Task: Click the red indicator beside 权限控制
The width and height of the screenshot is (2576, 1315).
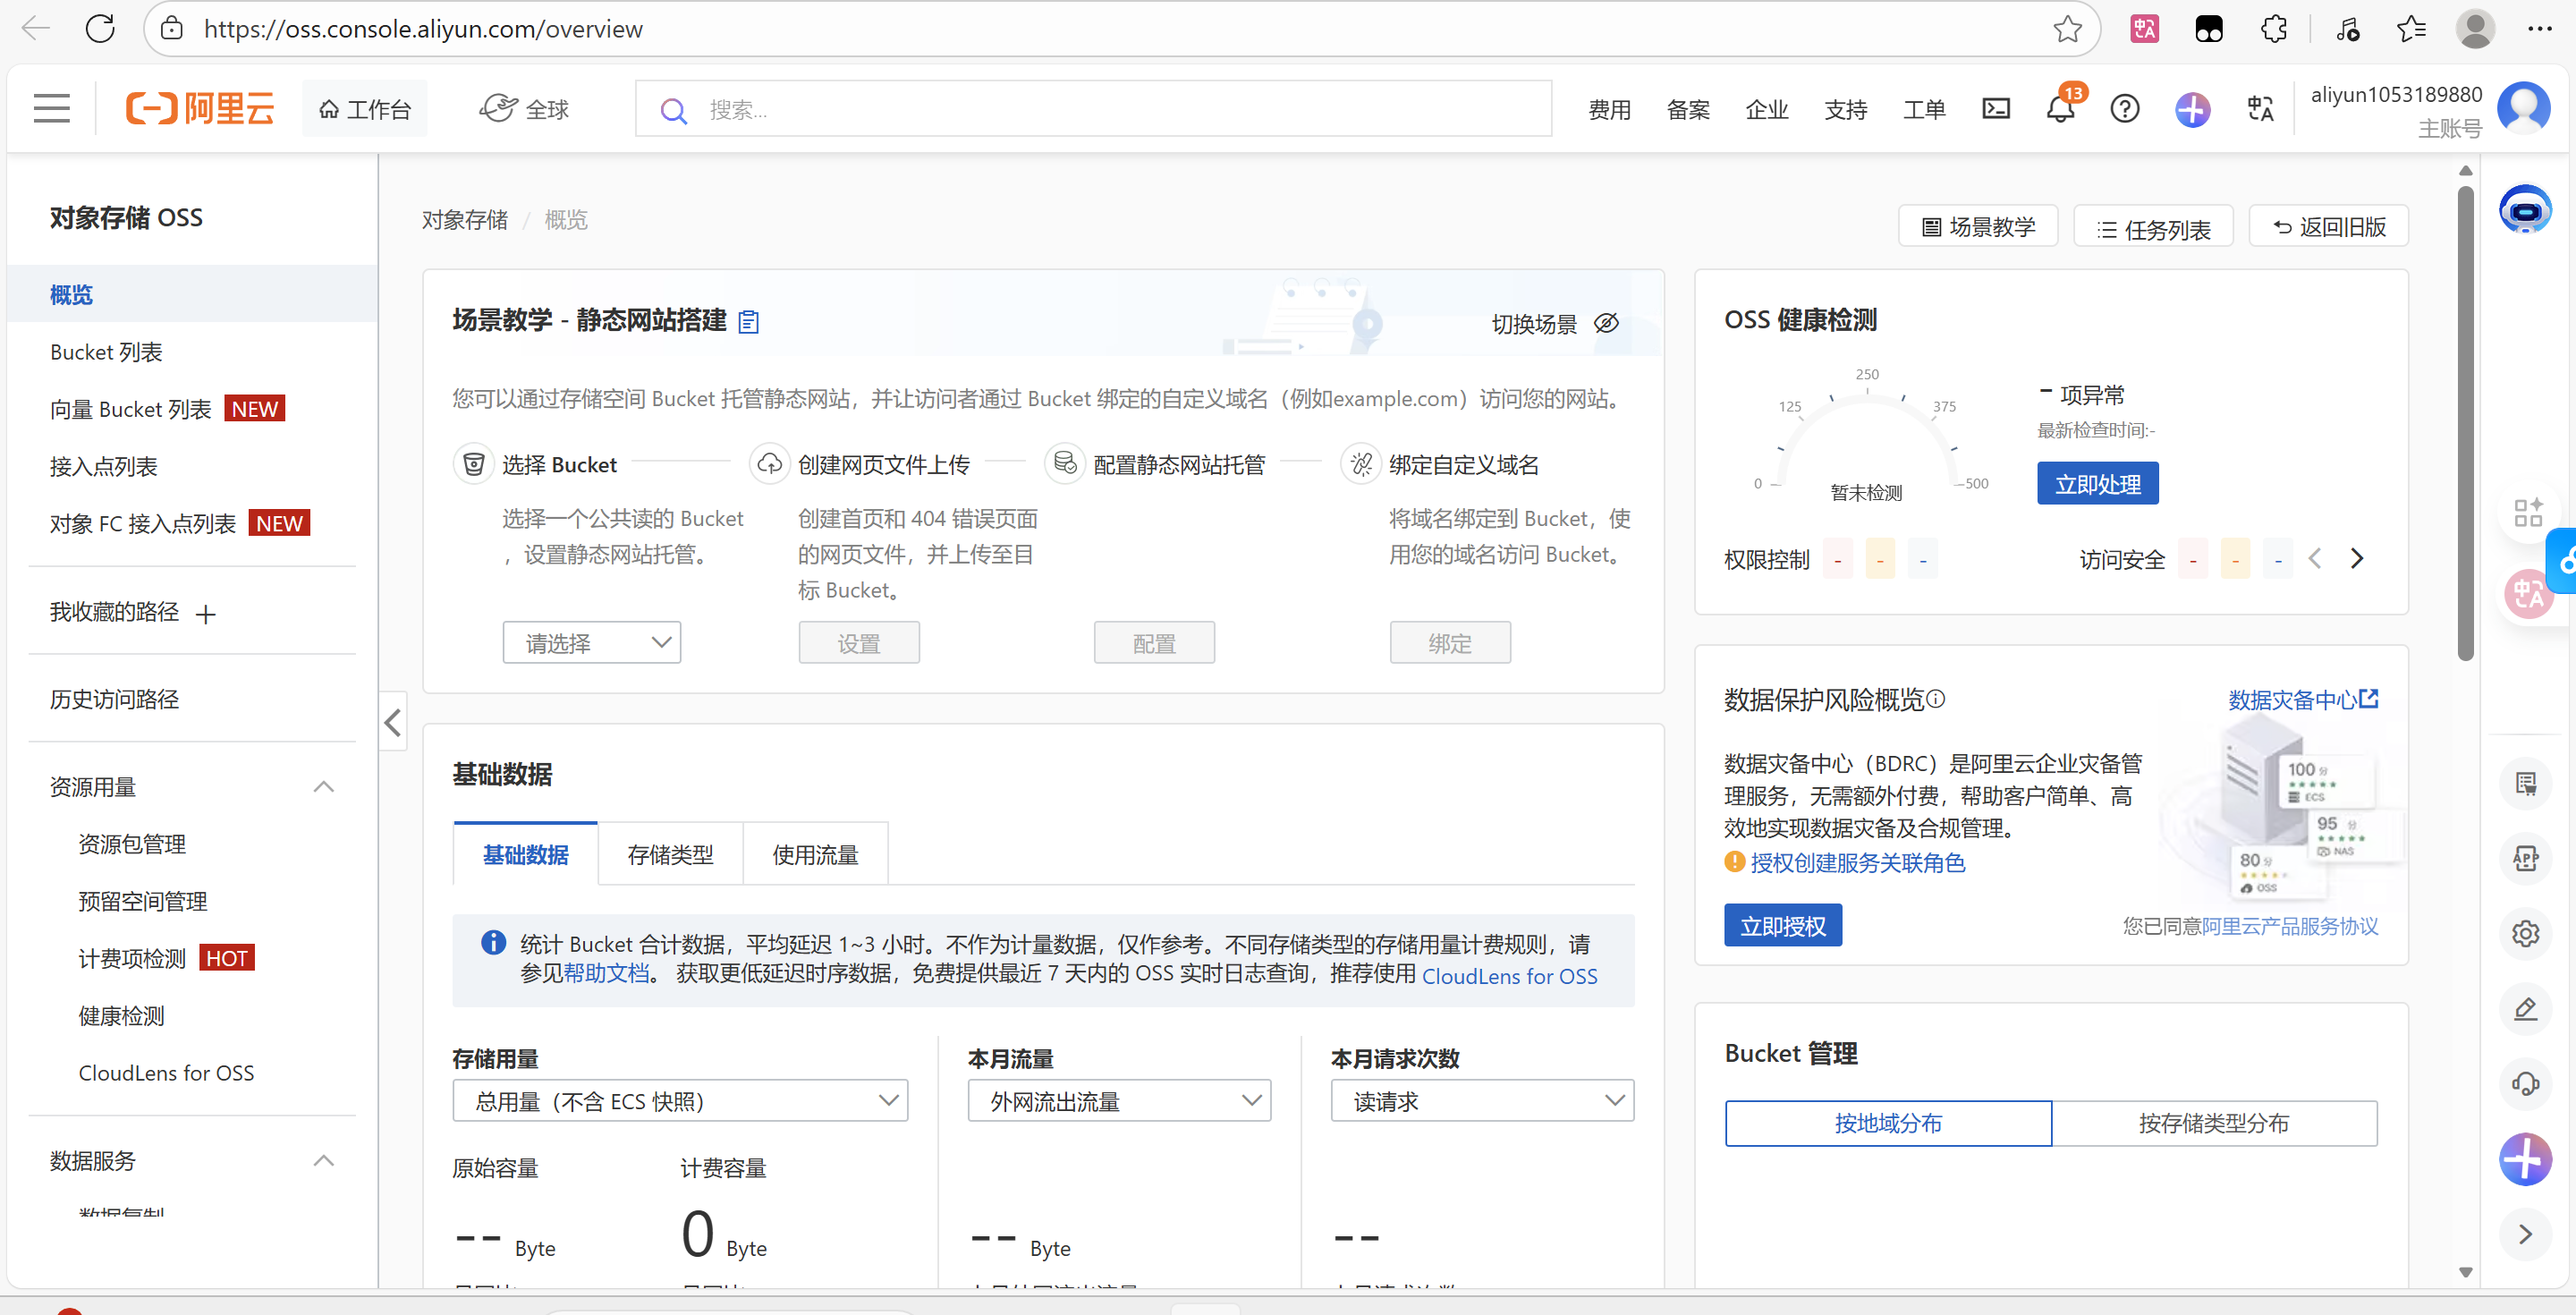Action: pyautogui.click(x=1837, y=559)
